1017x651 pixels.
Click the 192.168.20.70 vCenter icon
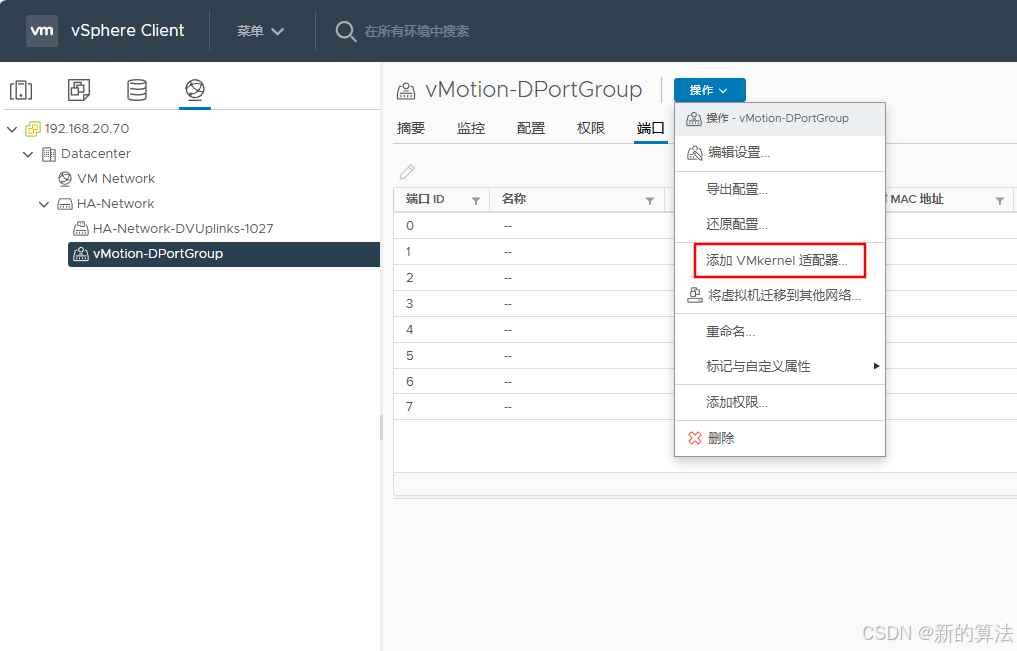pyautogui.click(x=32, y=128)
